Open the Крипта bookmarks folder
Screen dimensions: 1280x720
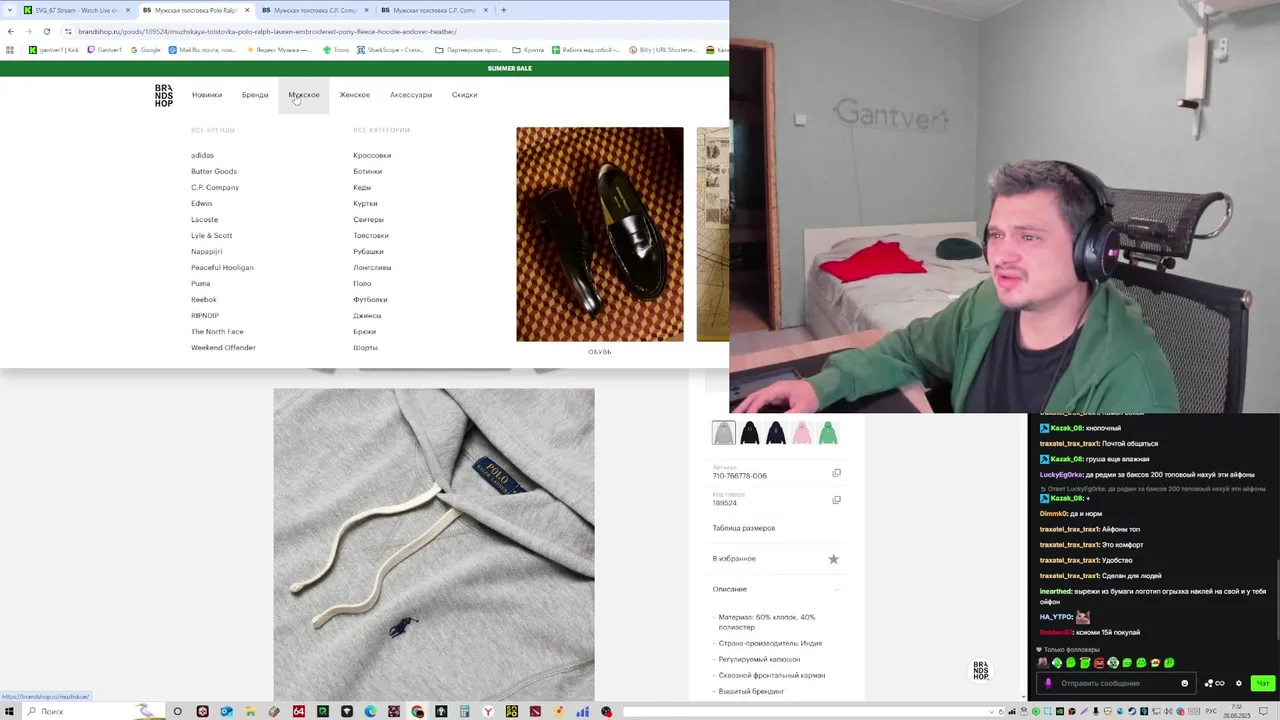click(x=530, y=50)
